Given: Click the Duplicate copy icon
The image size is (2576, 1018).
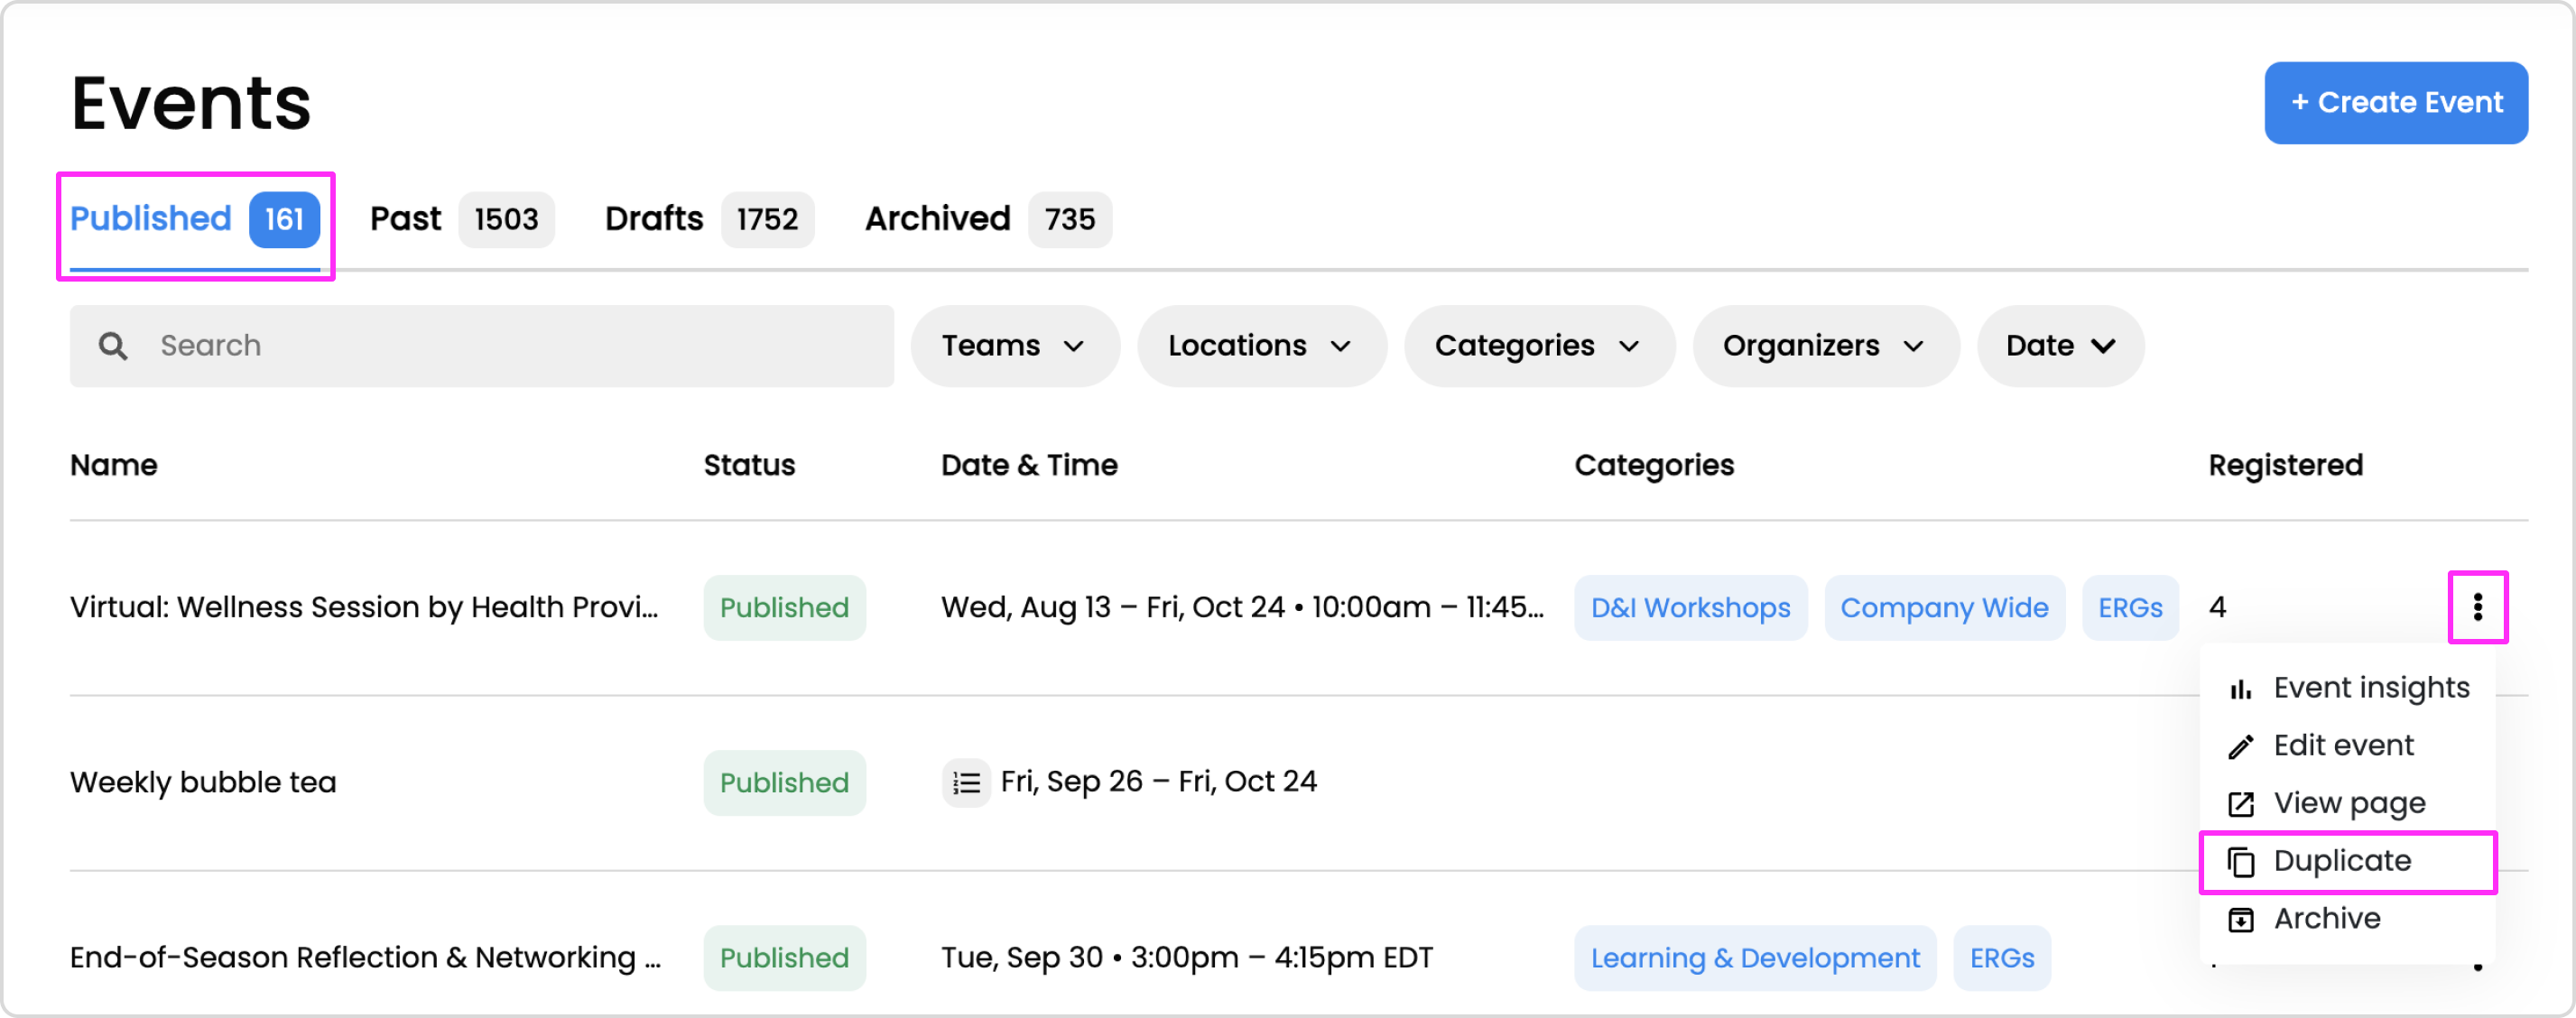Looking at the screenshot, I should pos(2241,862).
